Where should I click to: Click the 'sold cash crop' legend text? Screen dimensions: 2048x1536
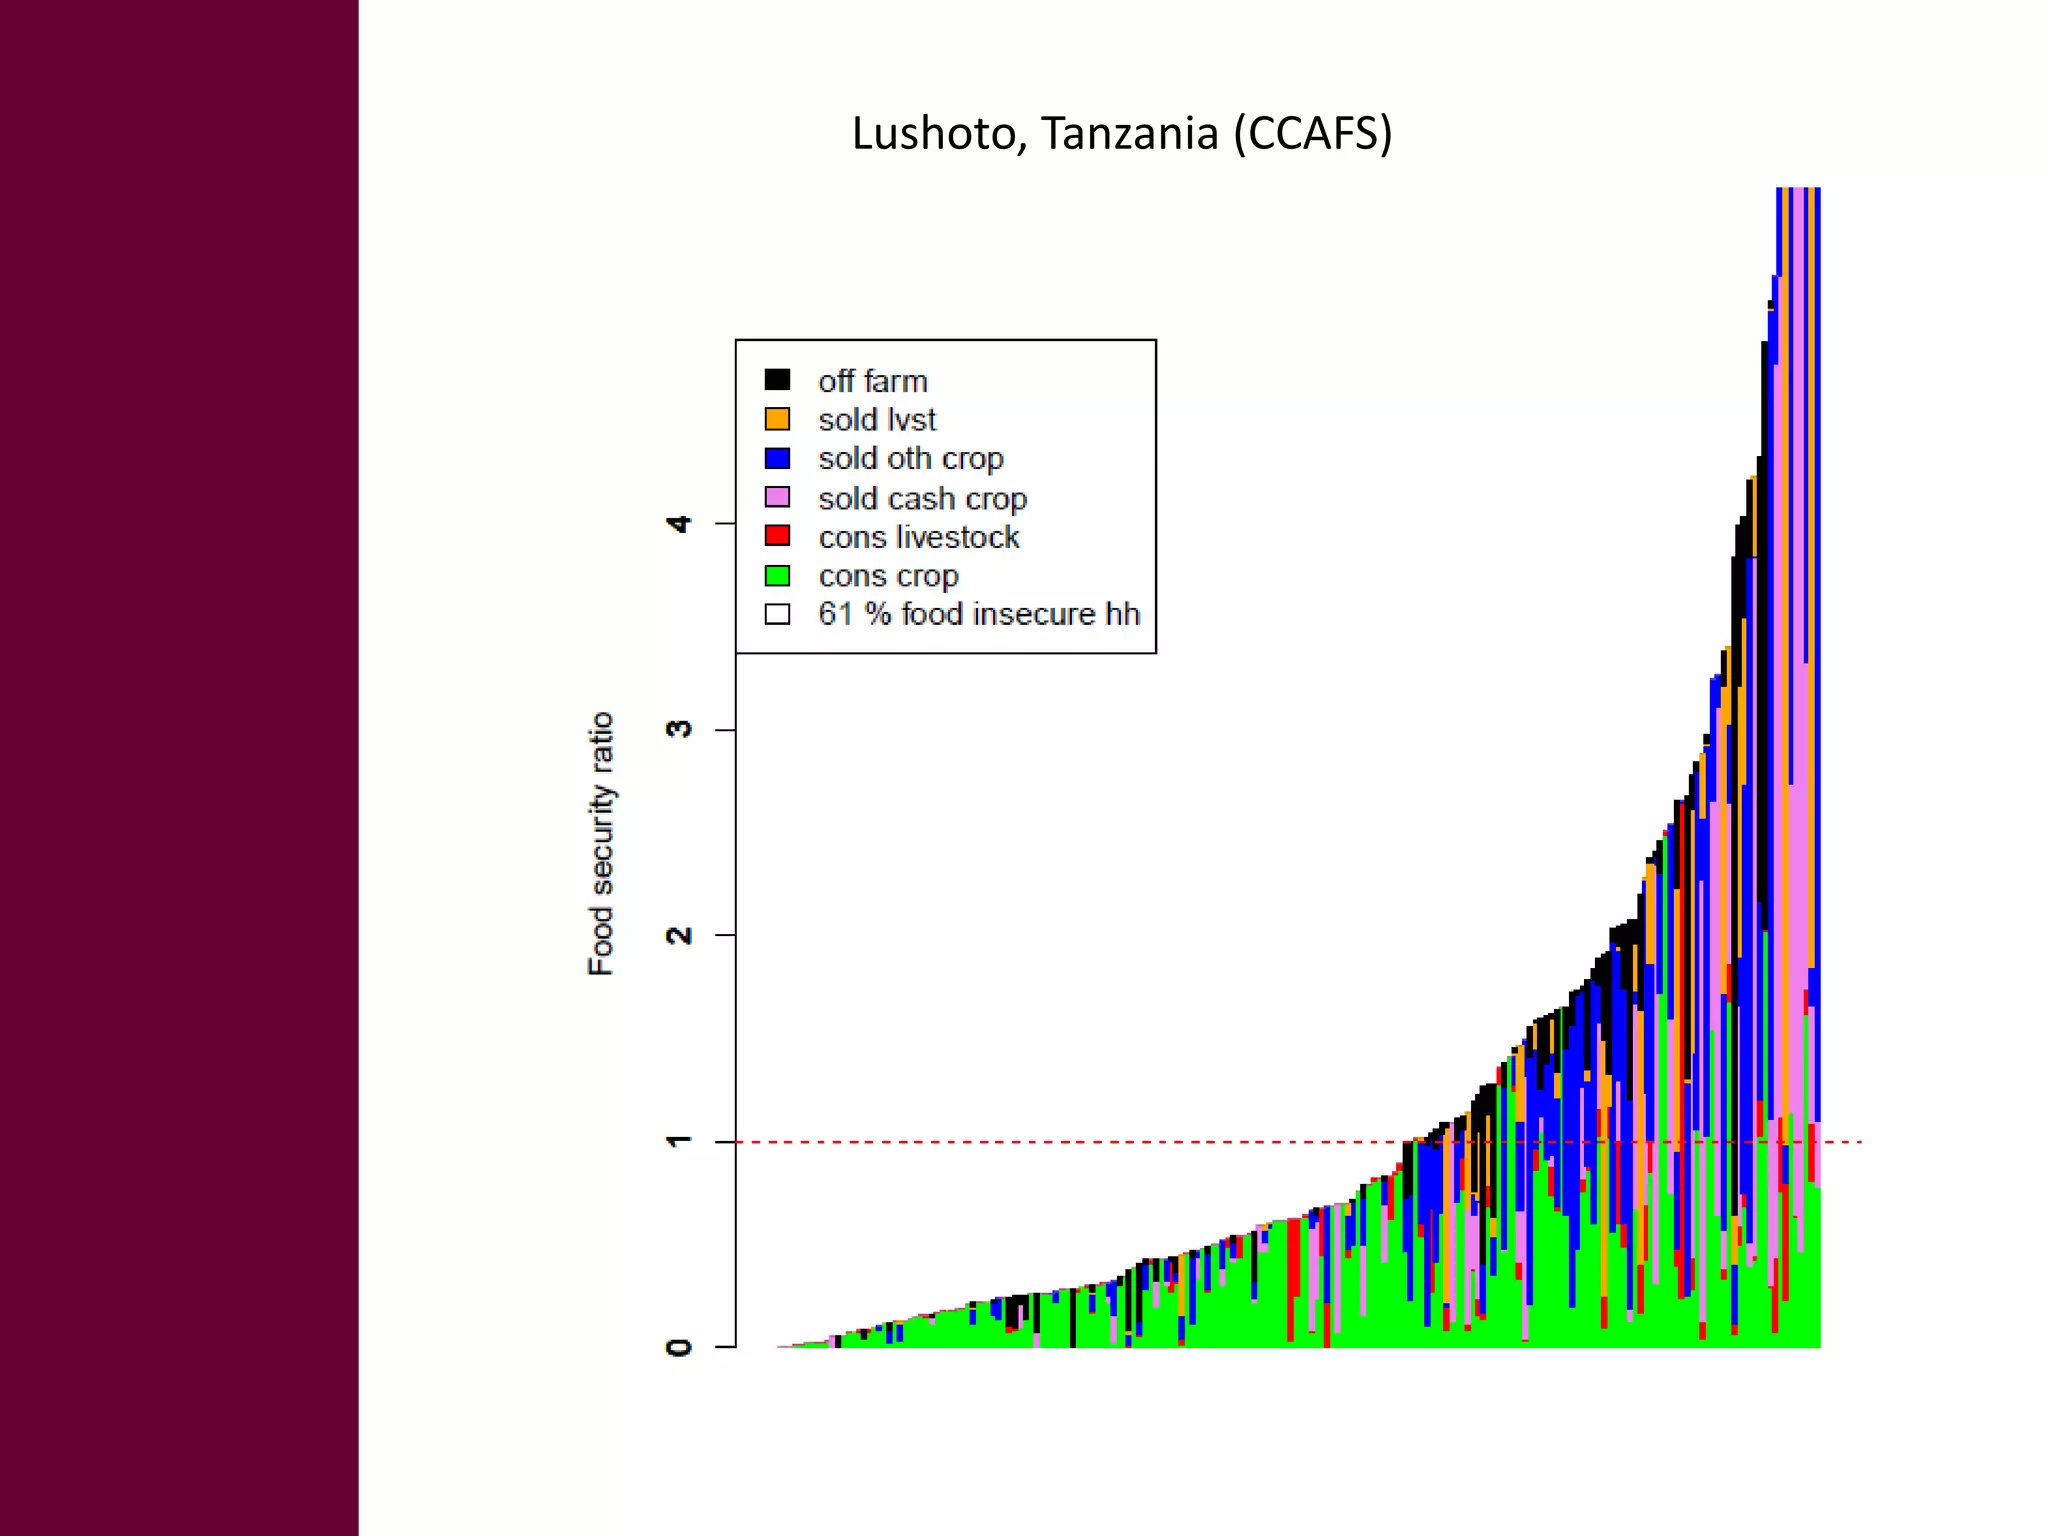click(922, 498)
